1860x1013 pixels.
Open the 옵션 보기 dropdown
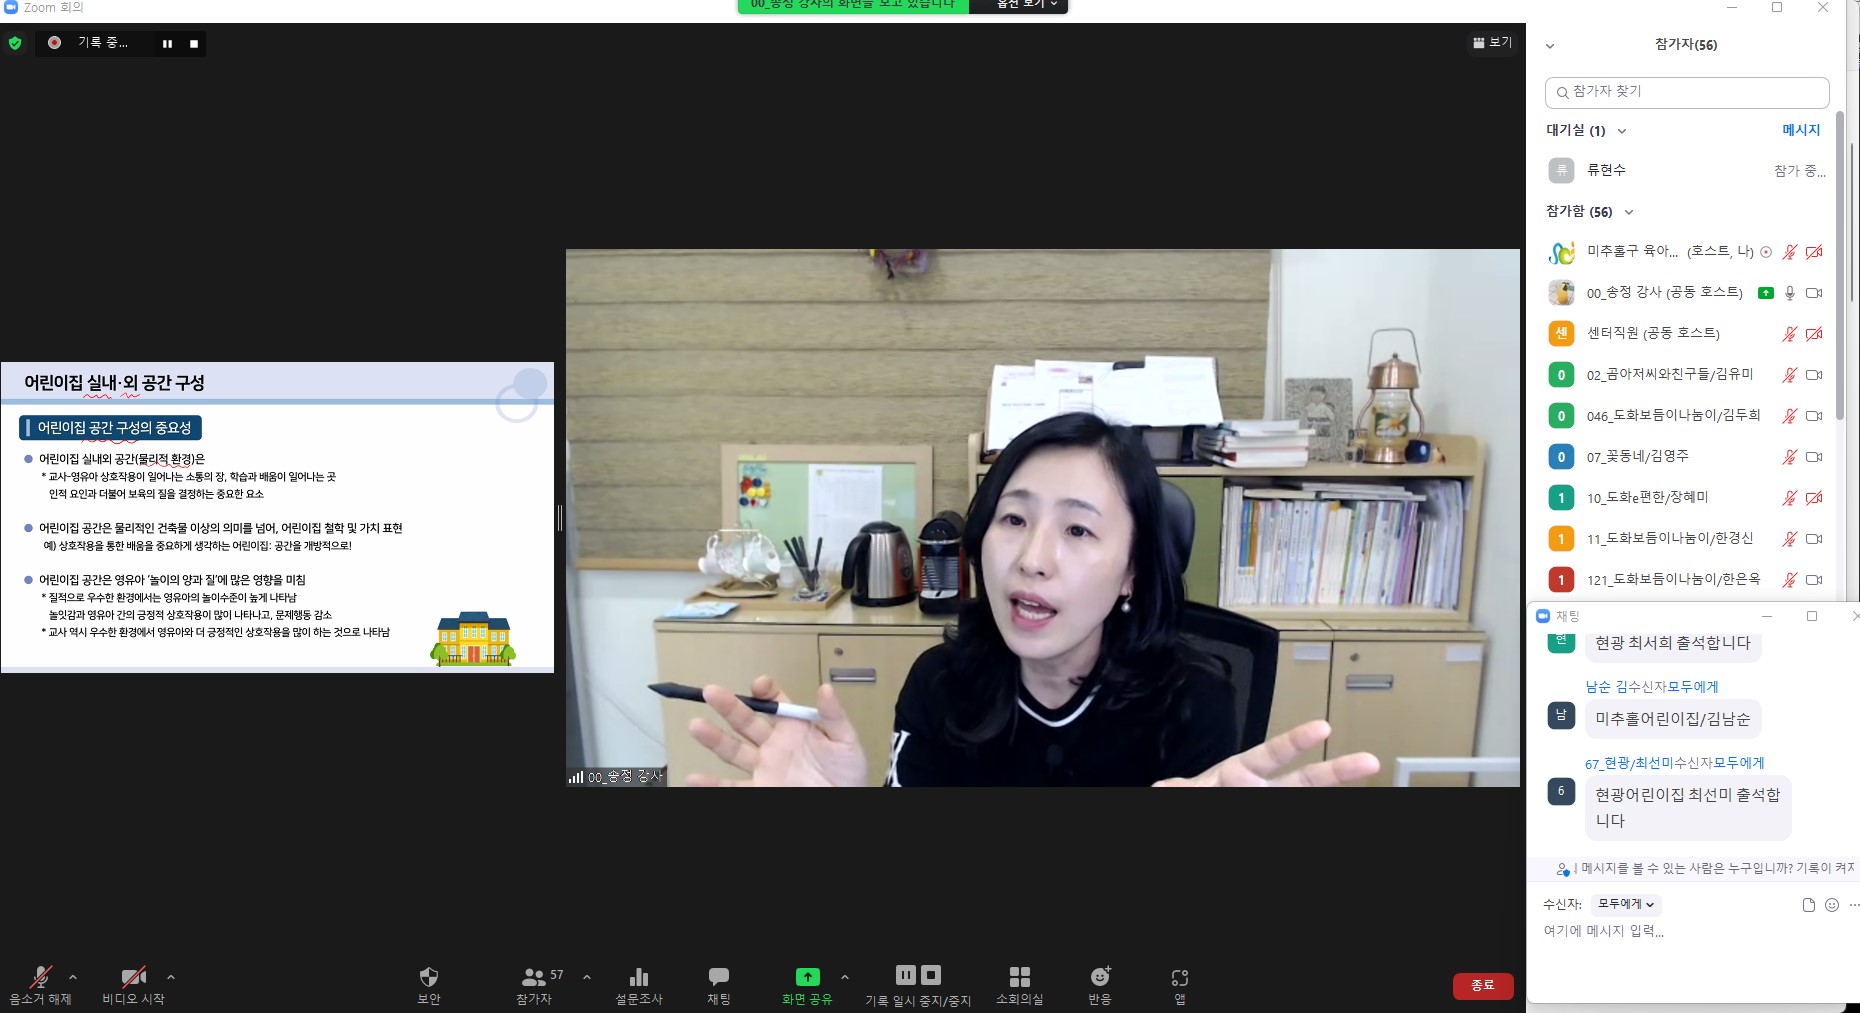click(x=1027, y=5)
